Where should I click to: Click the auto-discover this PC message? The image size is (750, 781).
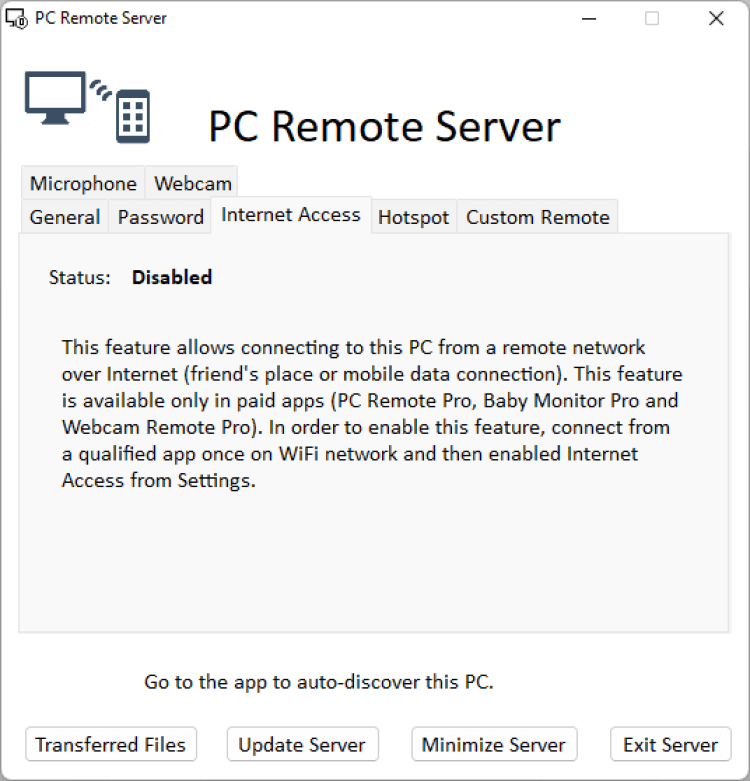point(319,683)
